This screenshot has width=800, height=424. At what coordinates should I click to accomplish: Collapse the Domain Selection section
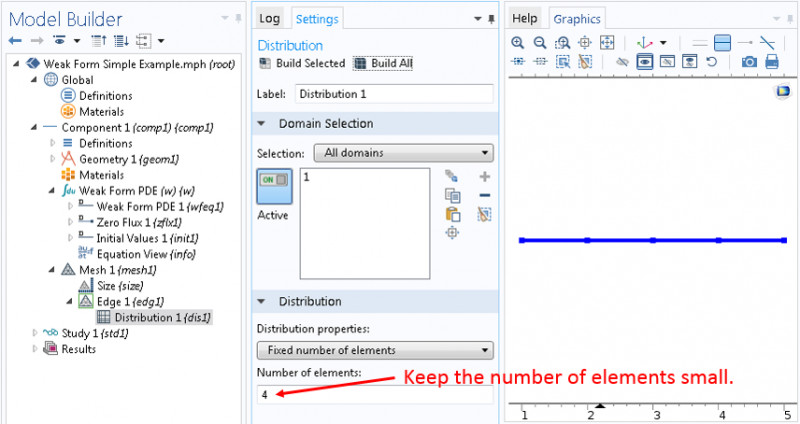[261, 123]
